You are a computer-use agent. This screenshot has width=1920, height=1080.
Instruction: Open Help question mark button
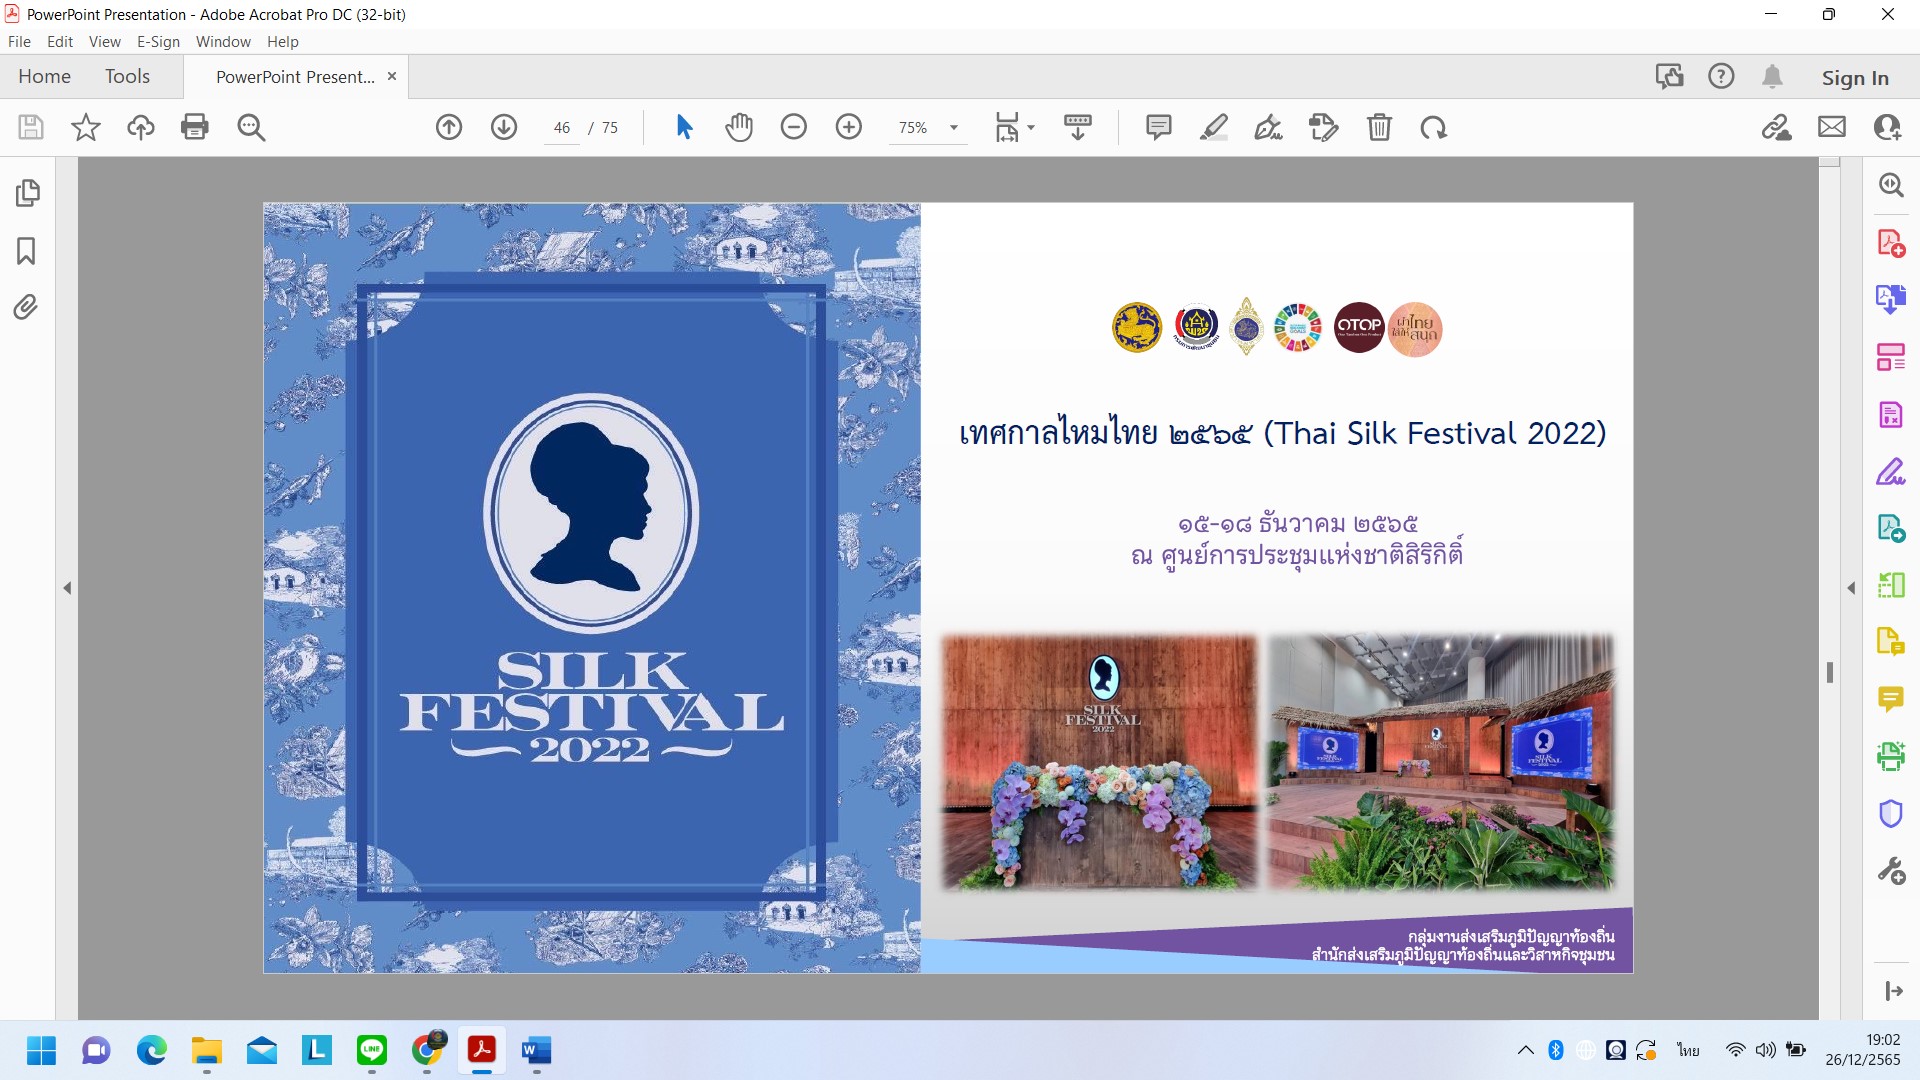(1721, 76)
